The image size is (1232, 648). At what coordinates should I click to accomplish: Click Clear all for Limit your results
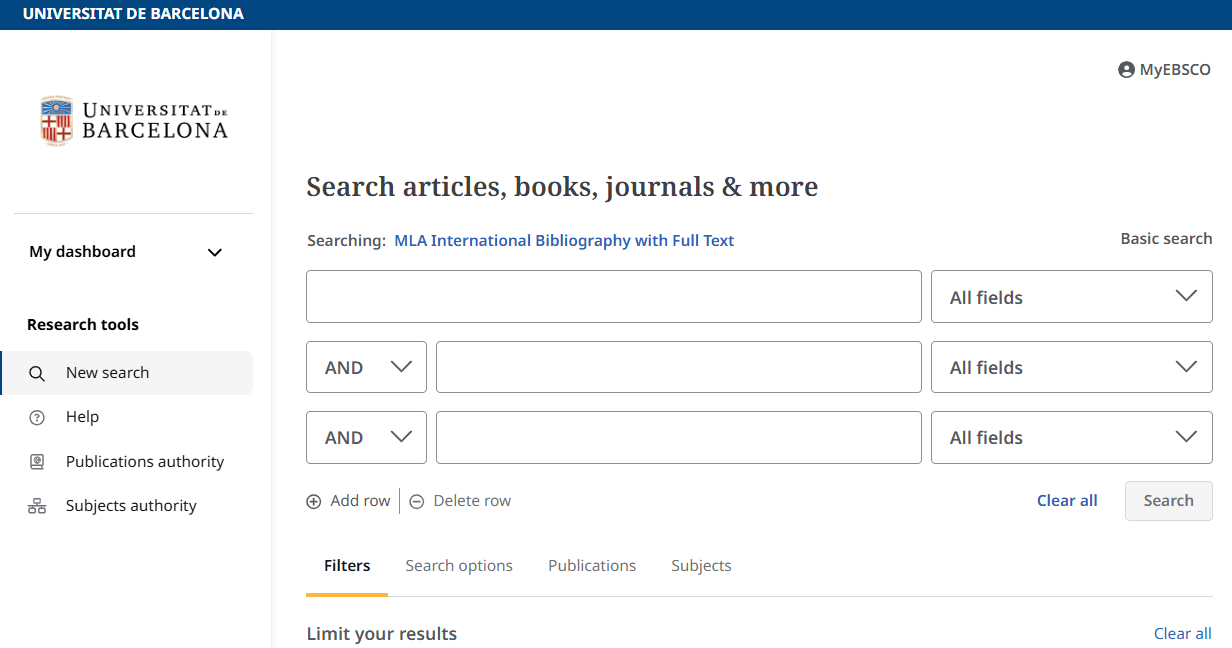click(1183, 634)
